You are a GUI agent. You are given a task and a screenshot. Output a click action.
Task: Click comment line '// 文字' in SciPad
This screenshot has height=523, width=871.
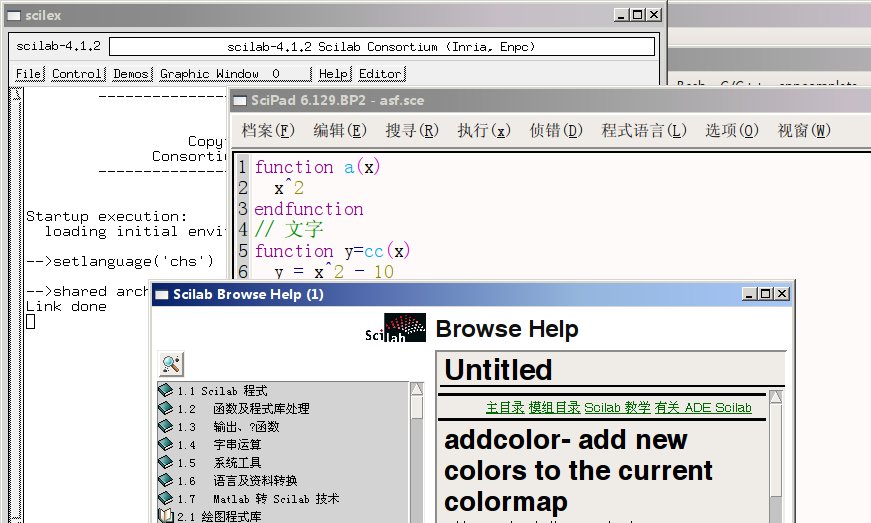(289, 229)
